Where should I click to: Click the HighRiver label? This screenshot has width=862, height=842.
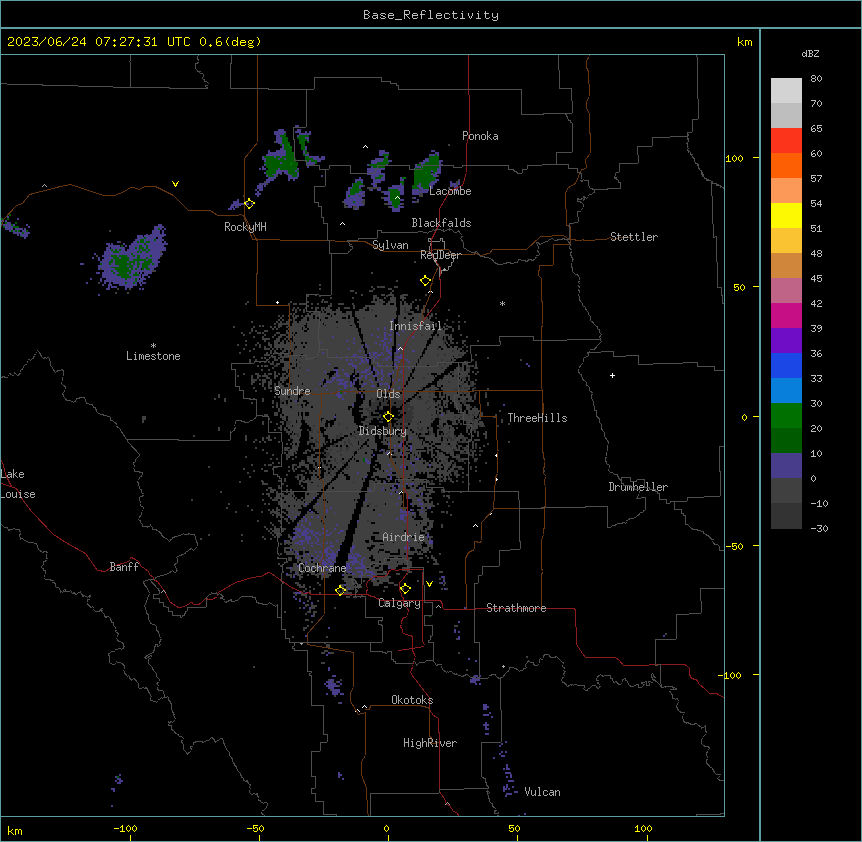coord(430,743)
